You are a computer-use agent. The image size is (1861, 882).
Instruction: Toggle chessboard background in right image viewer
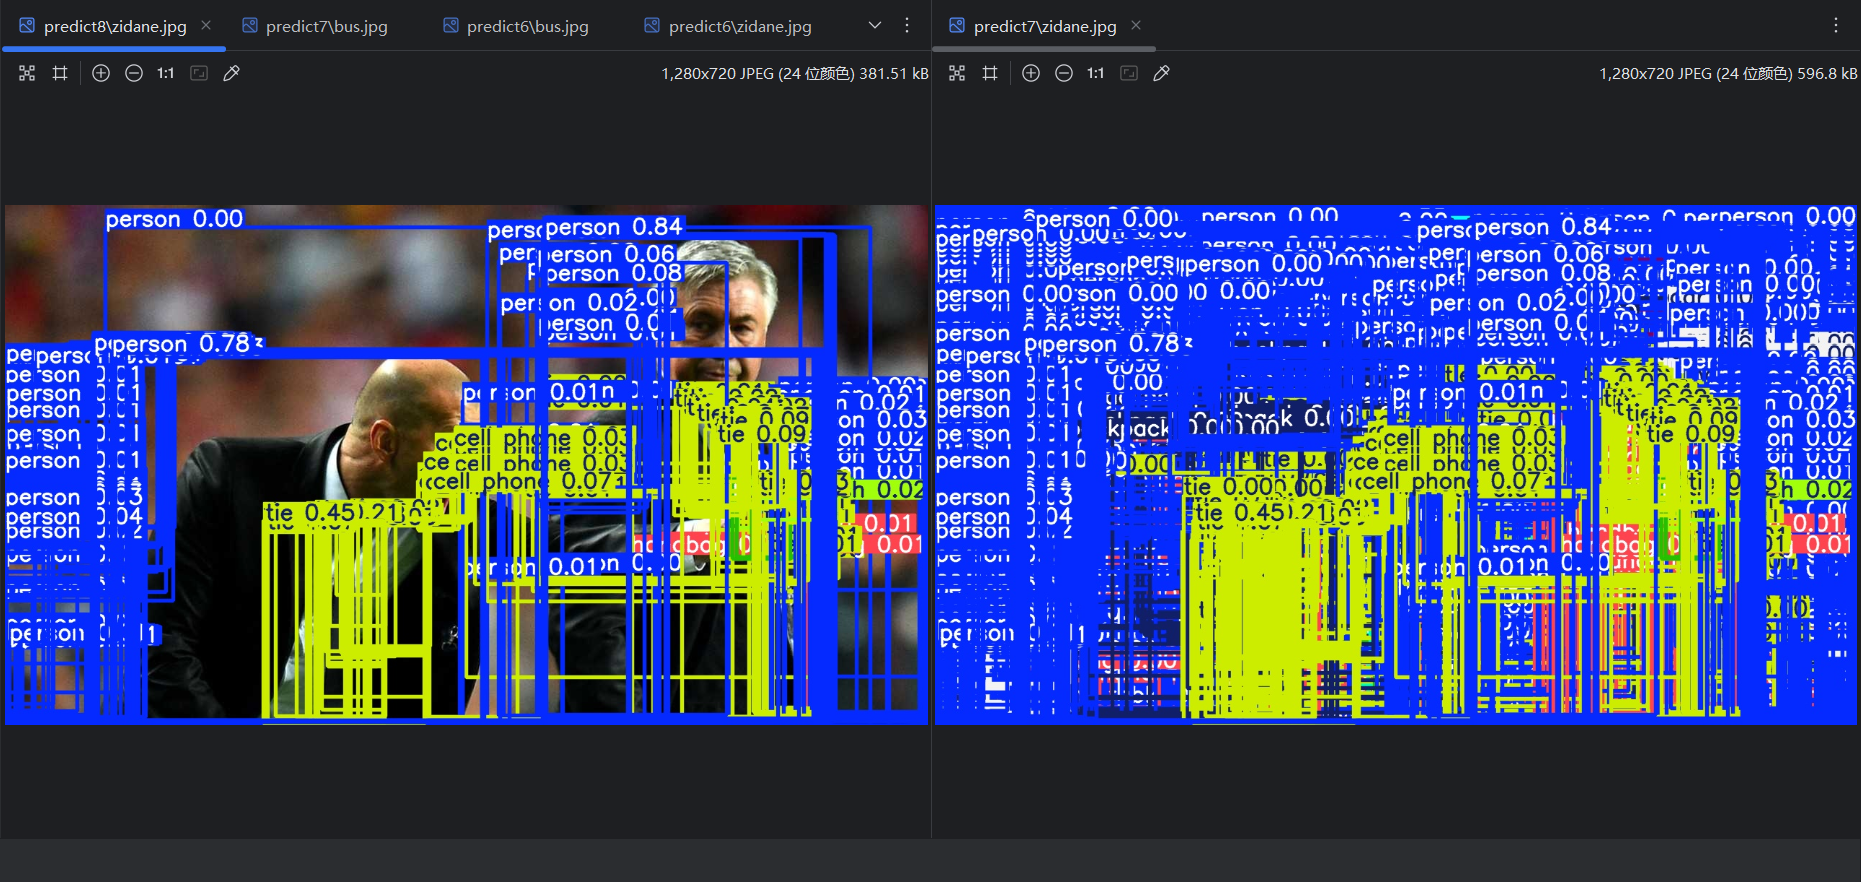957,73
